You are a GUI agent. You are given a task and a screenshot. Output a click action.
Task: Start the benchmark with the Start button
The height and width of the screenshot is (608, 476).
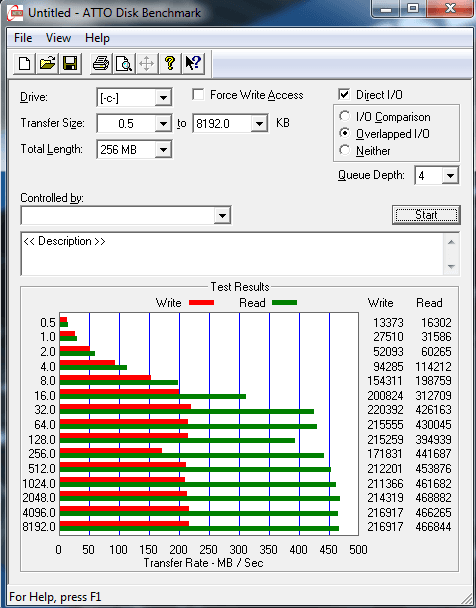(426, 215)
